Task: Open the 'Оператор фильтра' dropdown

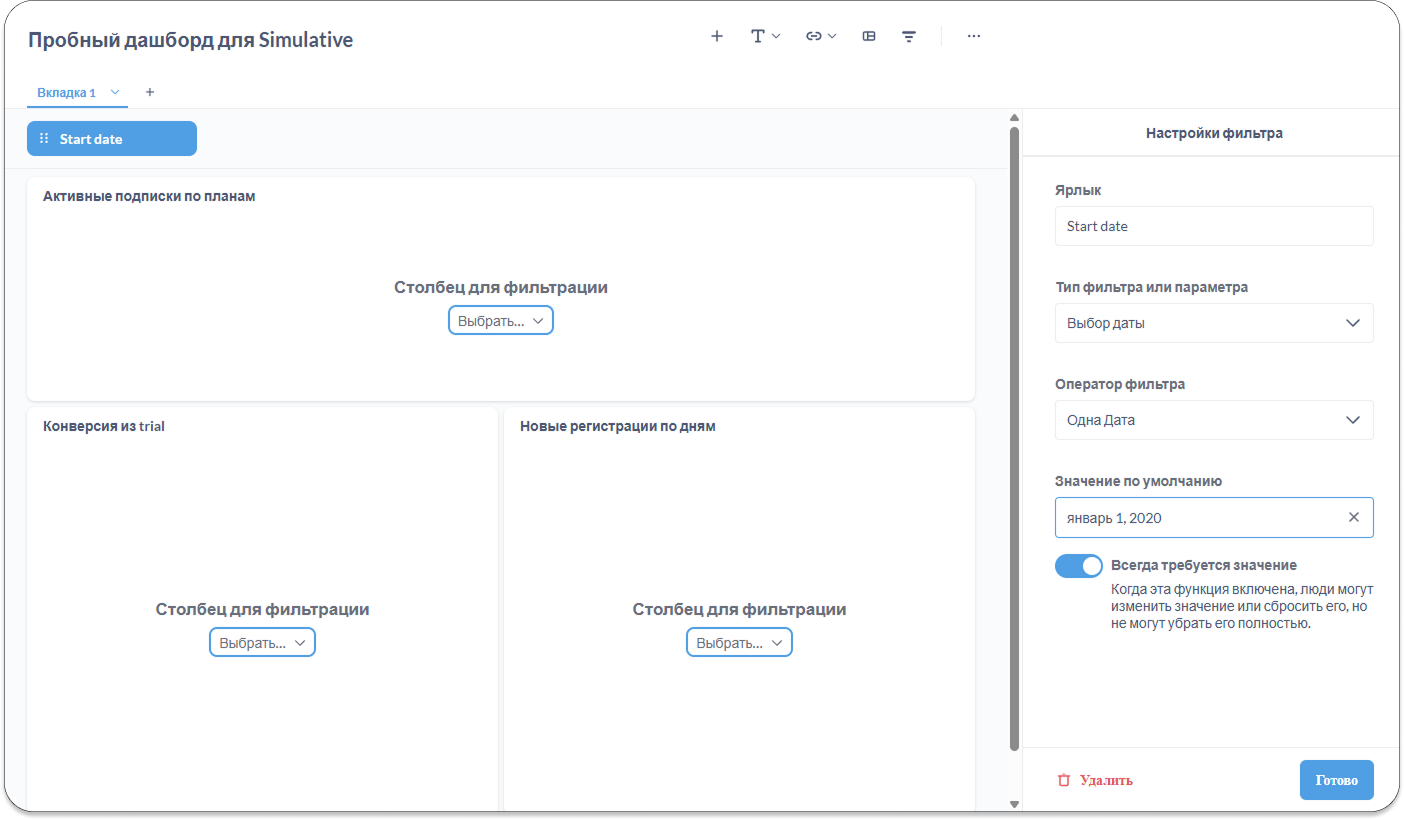Action: [1214, 420]
